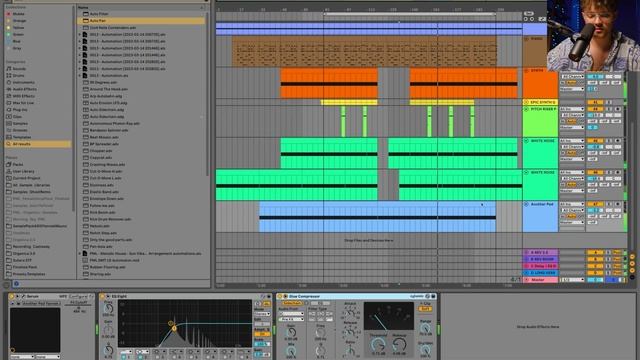Select the Master track header
This screenshot has height=360, width=640.
(x=540, y=280)
